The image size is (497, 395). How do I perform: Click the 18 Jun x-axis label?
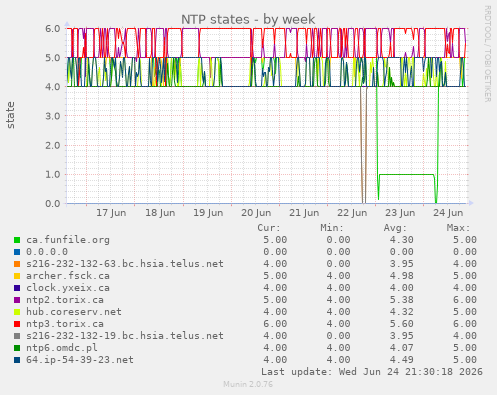pyautogui.click(x=160, y=213)
